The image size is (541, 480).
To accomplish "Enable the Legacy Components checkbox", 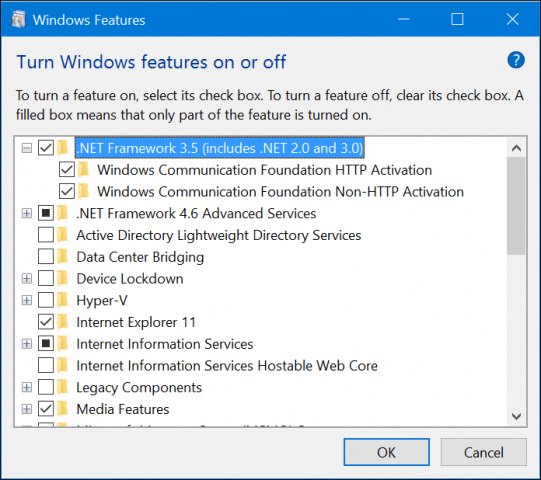I will tap(46, 387).
